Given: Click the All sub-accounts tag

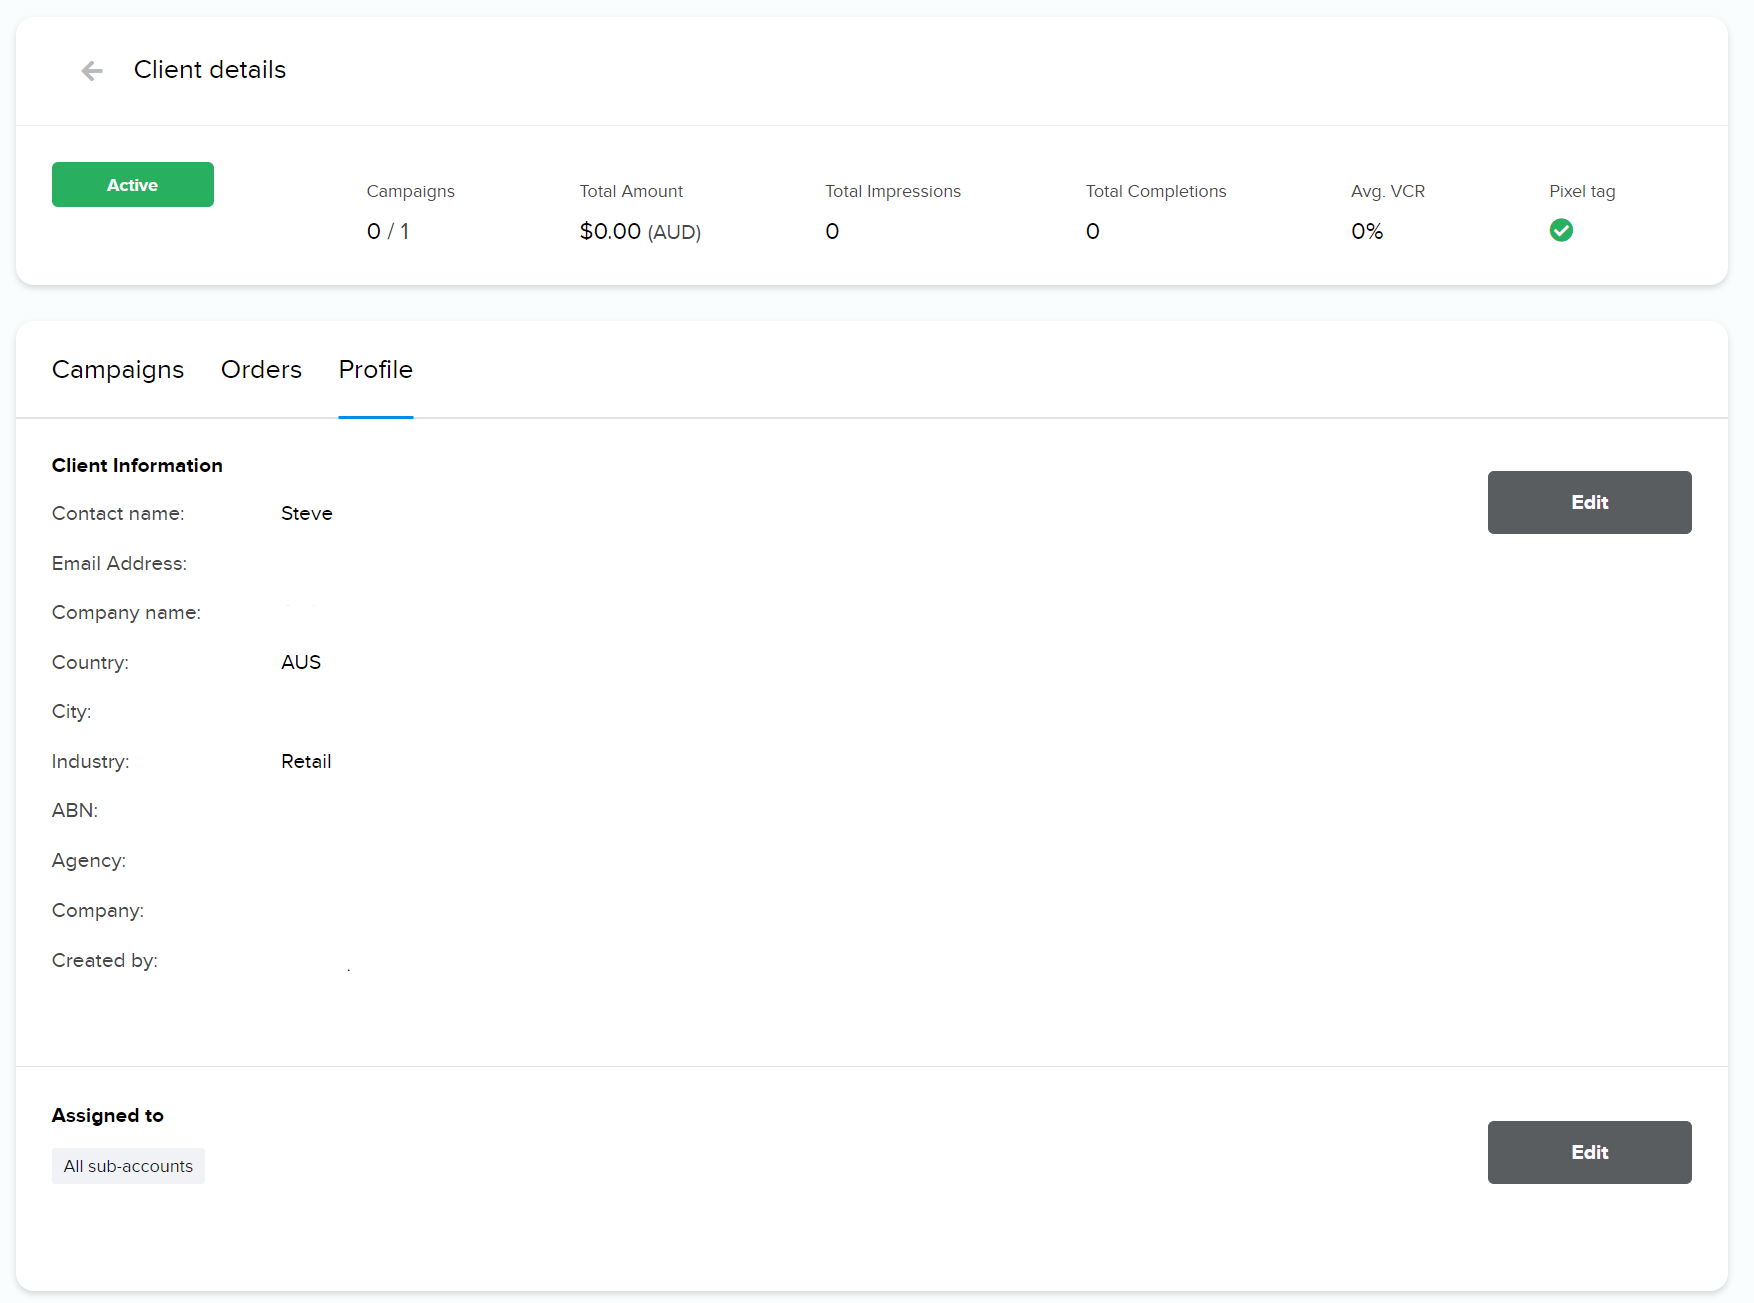Looking at the screenshot, I should [x=128, y=1166].
